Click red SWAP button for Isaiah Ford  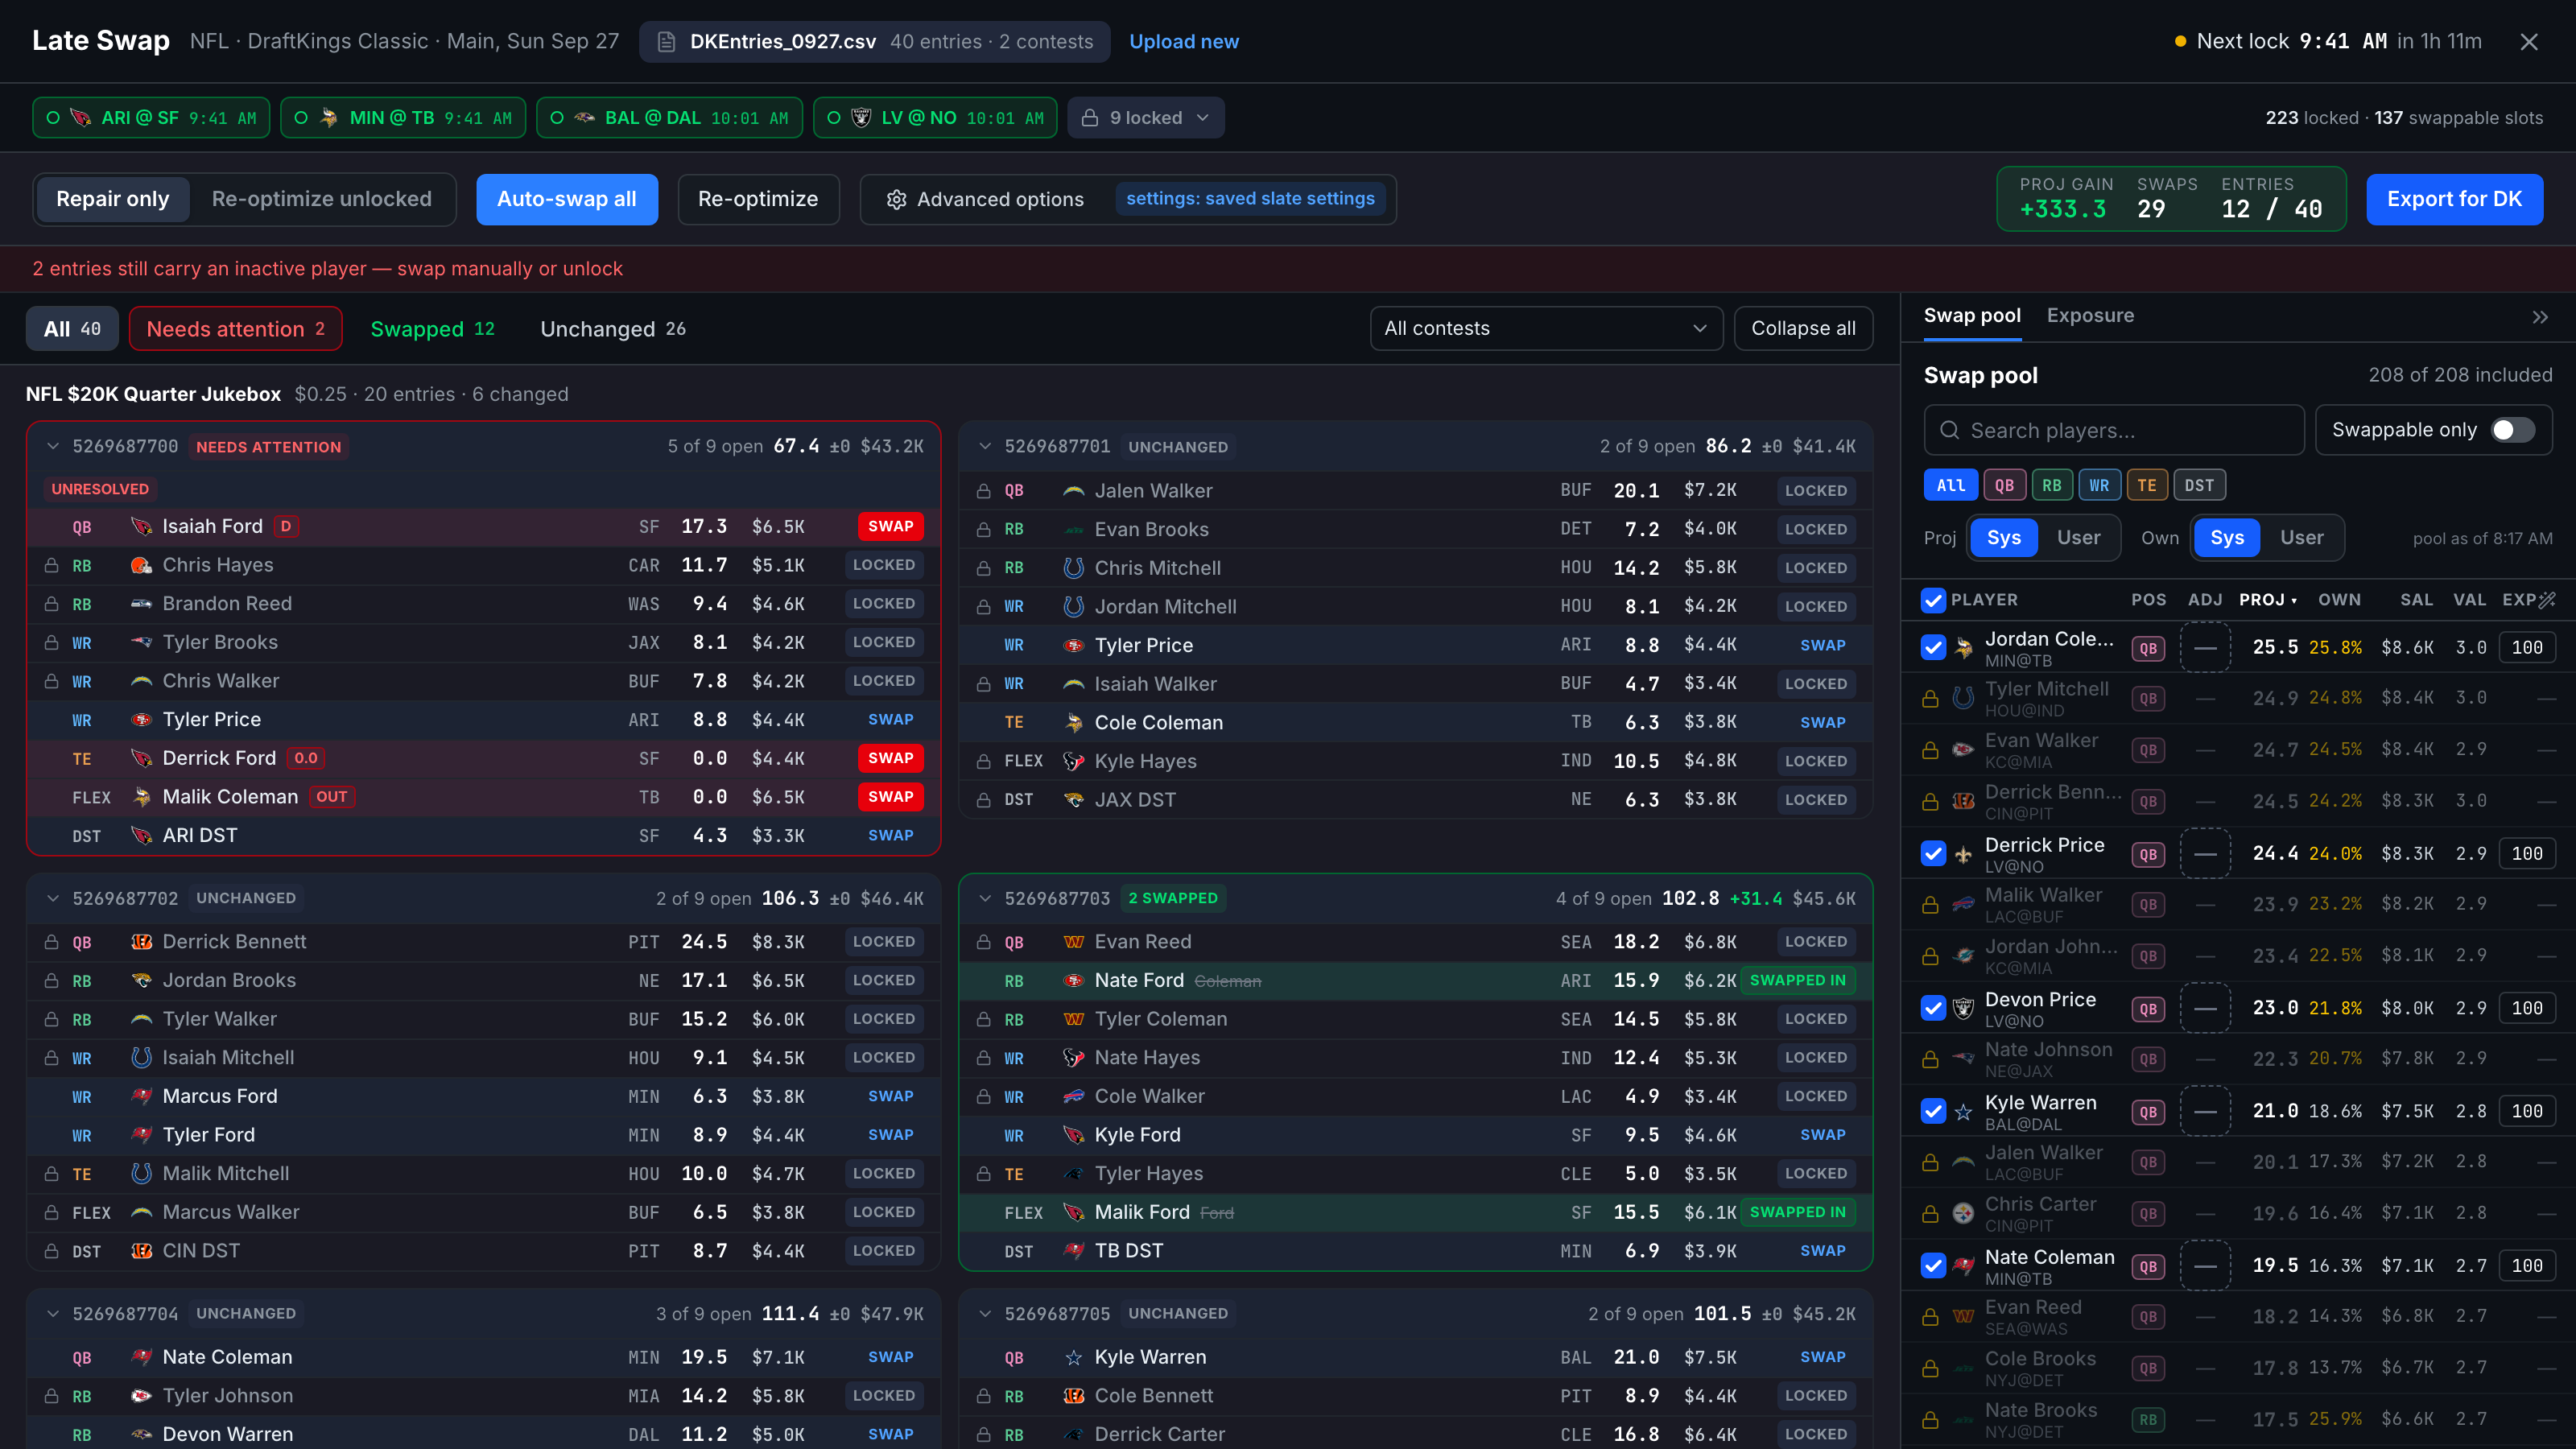tap(890, 527)
